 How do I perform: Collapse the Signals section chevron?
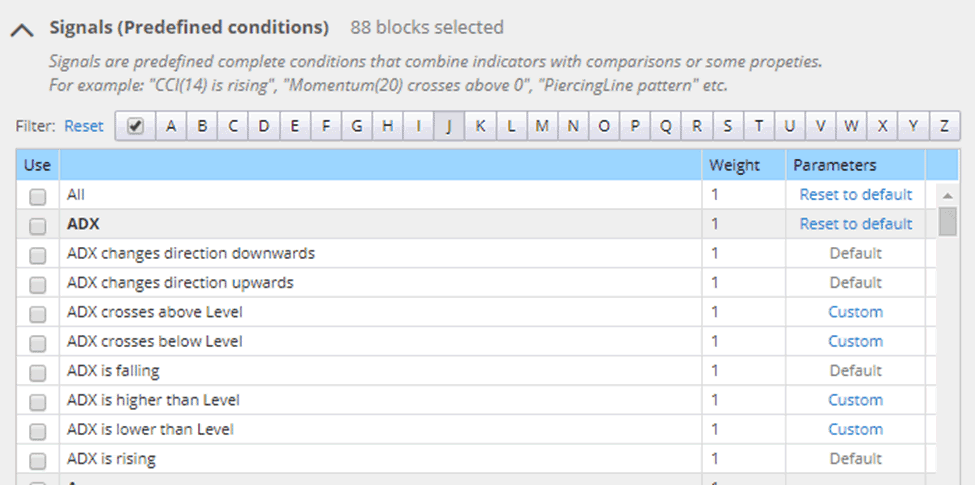(x=22, y=29)
